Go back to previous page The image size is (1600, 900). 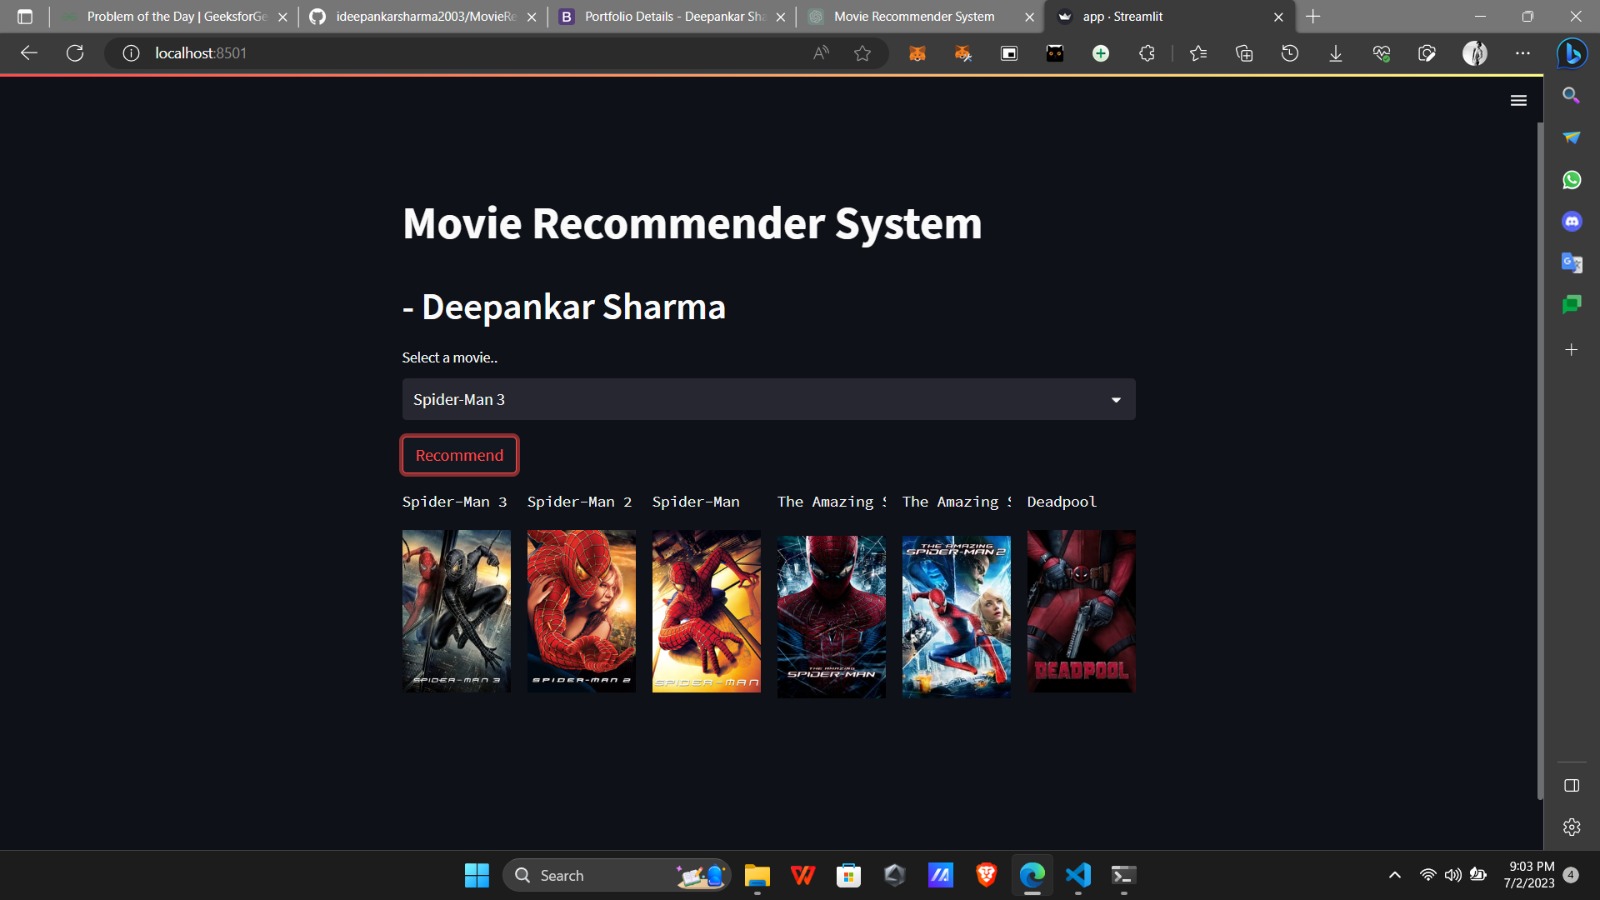(x=29, y=53)
